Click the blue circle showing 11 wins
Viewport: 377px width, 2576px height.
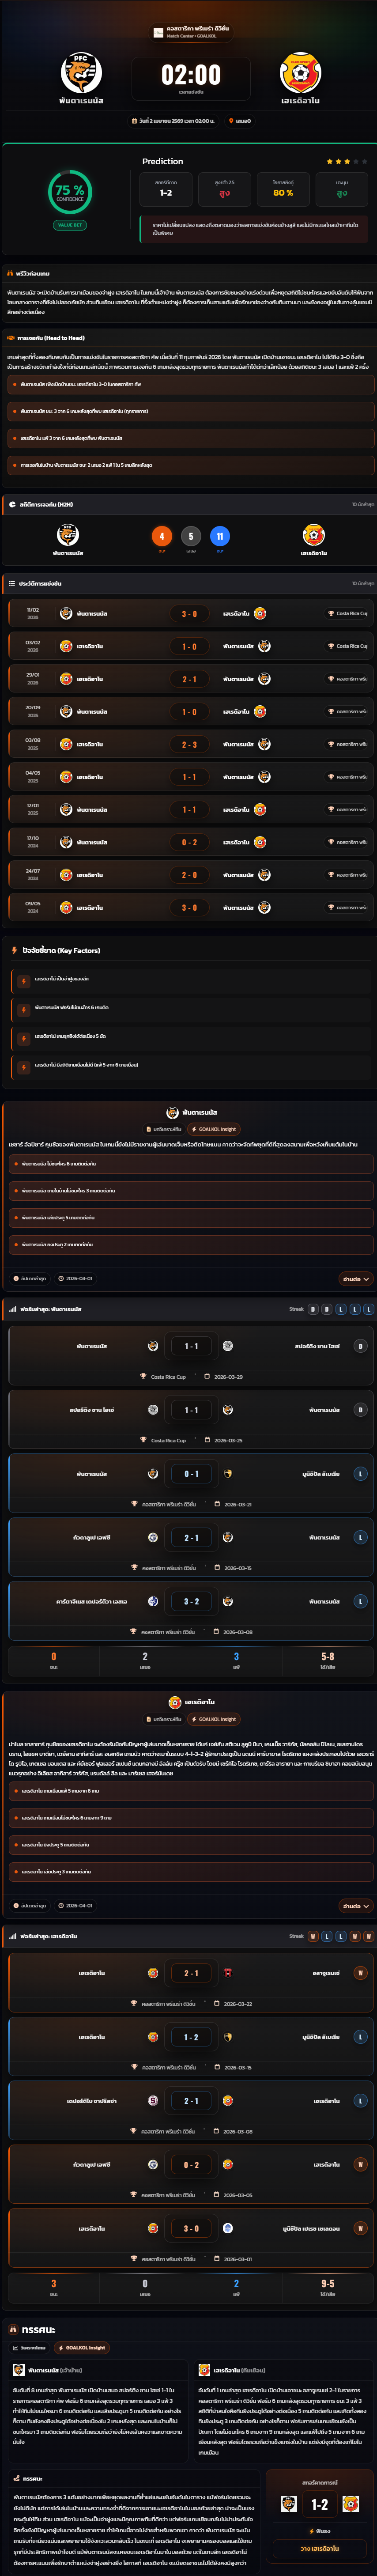[220, 536]
